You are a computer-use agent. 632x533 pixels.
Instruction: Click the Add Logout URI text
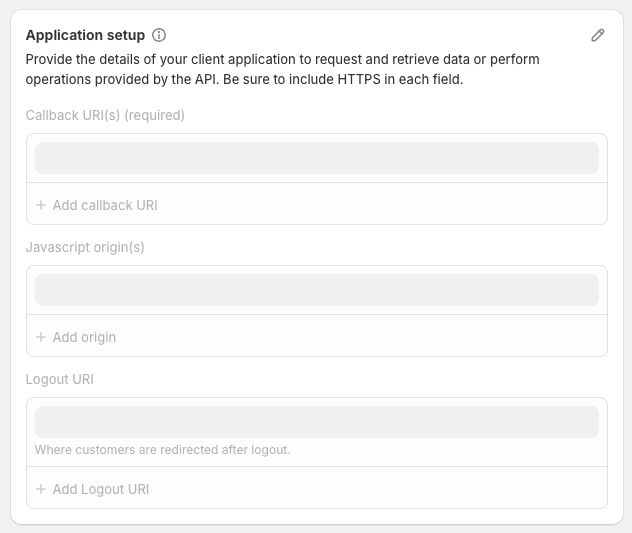point(101,489)
